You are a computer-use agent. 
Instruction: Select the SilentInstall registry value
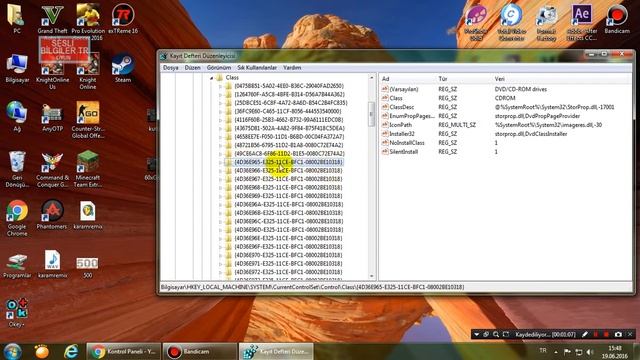click(x=404, y=152)
